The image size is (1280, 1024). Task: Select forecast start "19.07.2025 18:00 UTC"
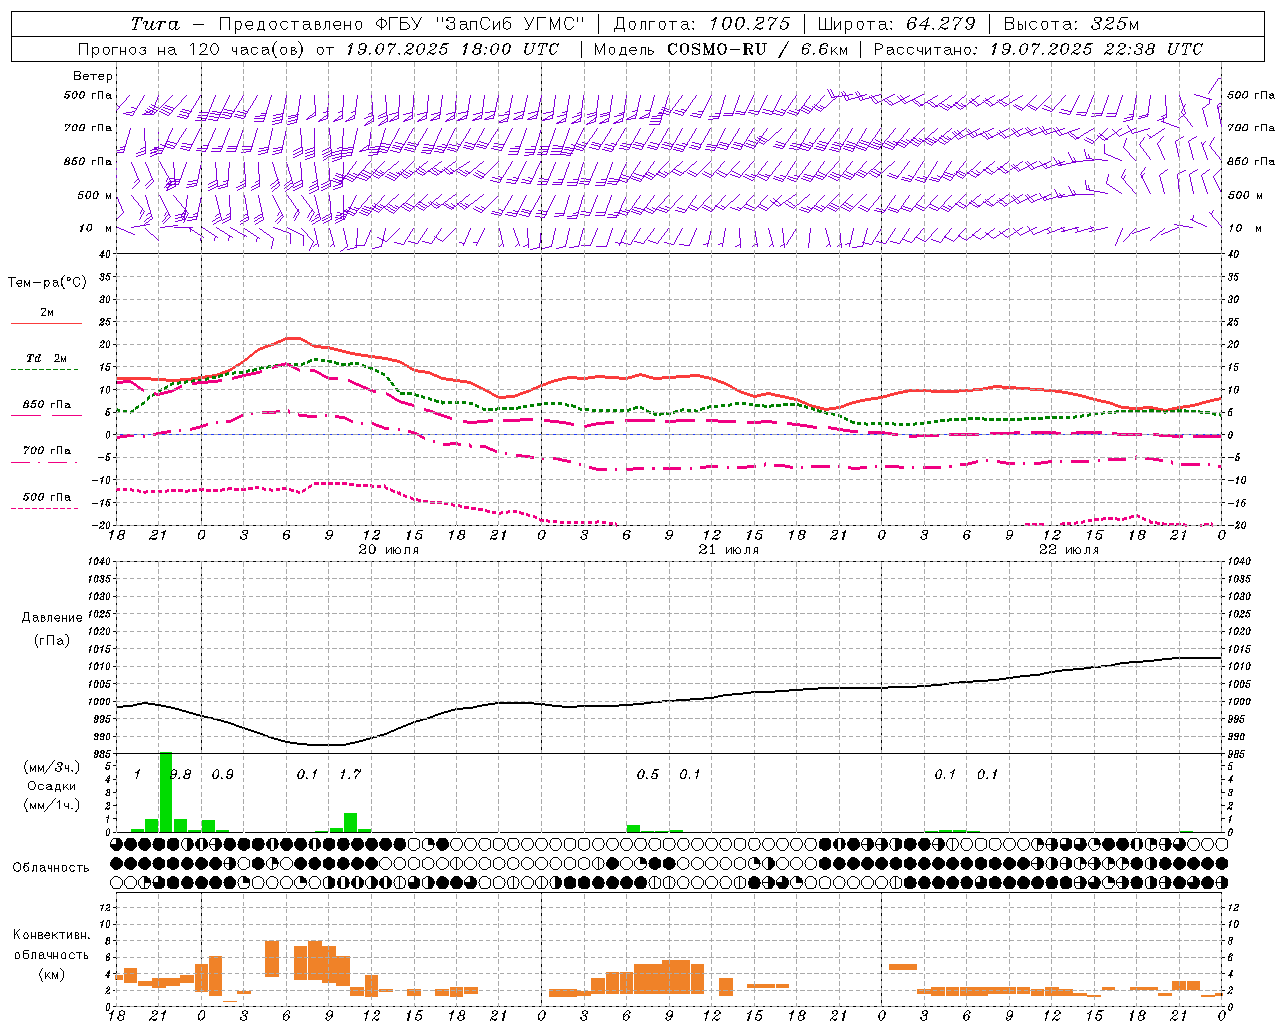452,49
